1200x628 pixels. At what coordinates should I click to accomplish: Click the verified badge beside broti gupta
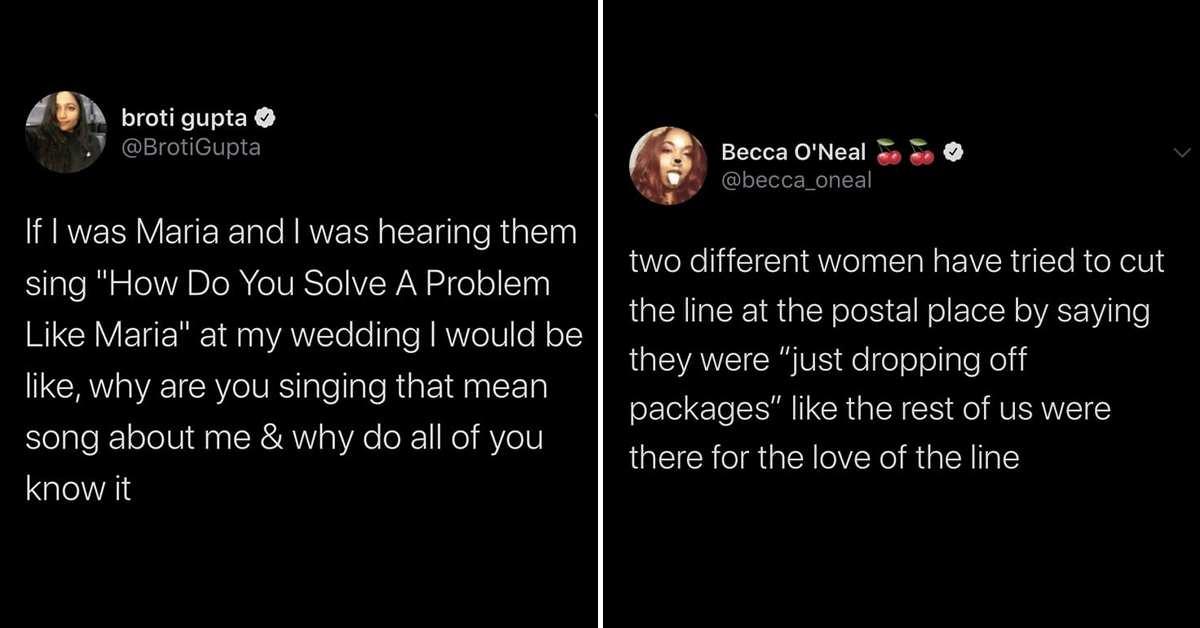click(266, 118)
